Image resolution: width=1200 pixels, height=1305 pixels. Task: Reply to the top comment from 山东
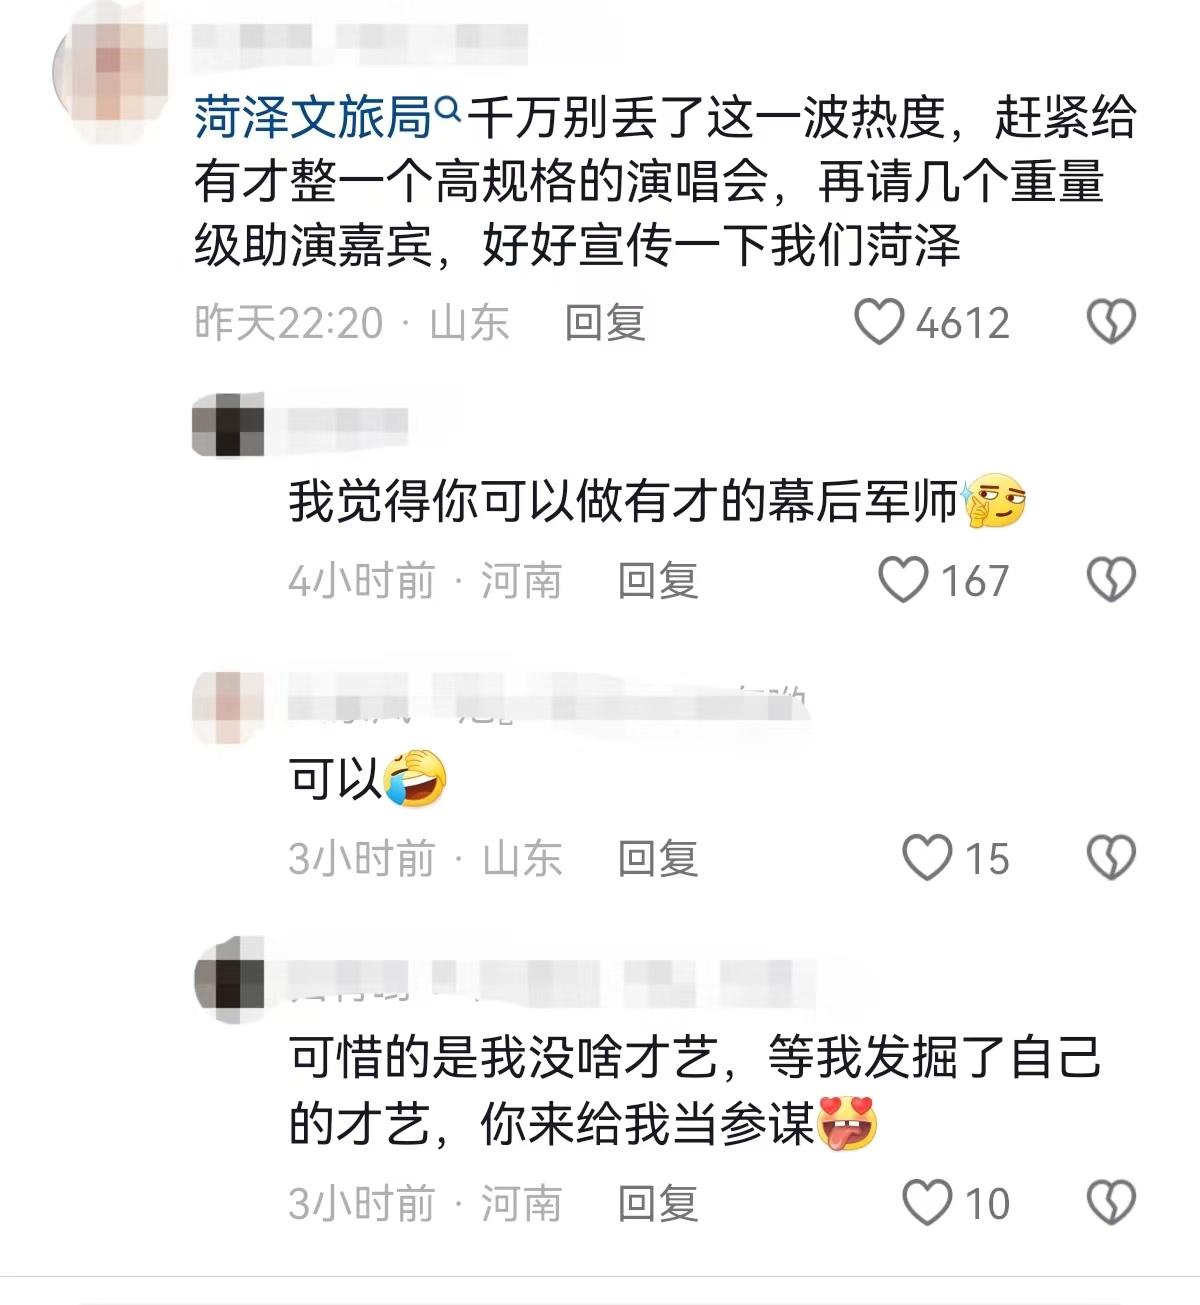pyautogui.click(x=605, y=323)
